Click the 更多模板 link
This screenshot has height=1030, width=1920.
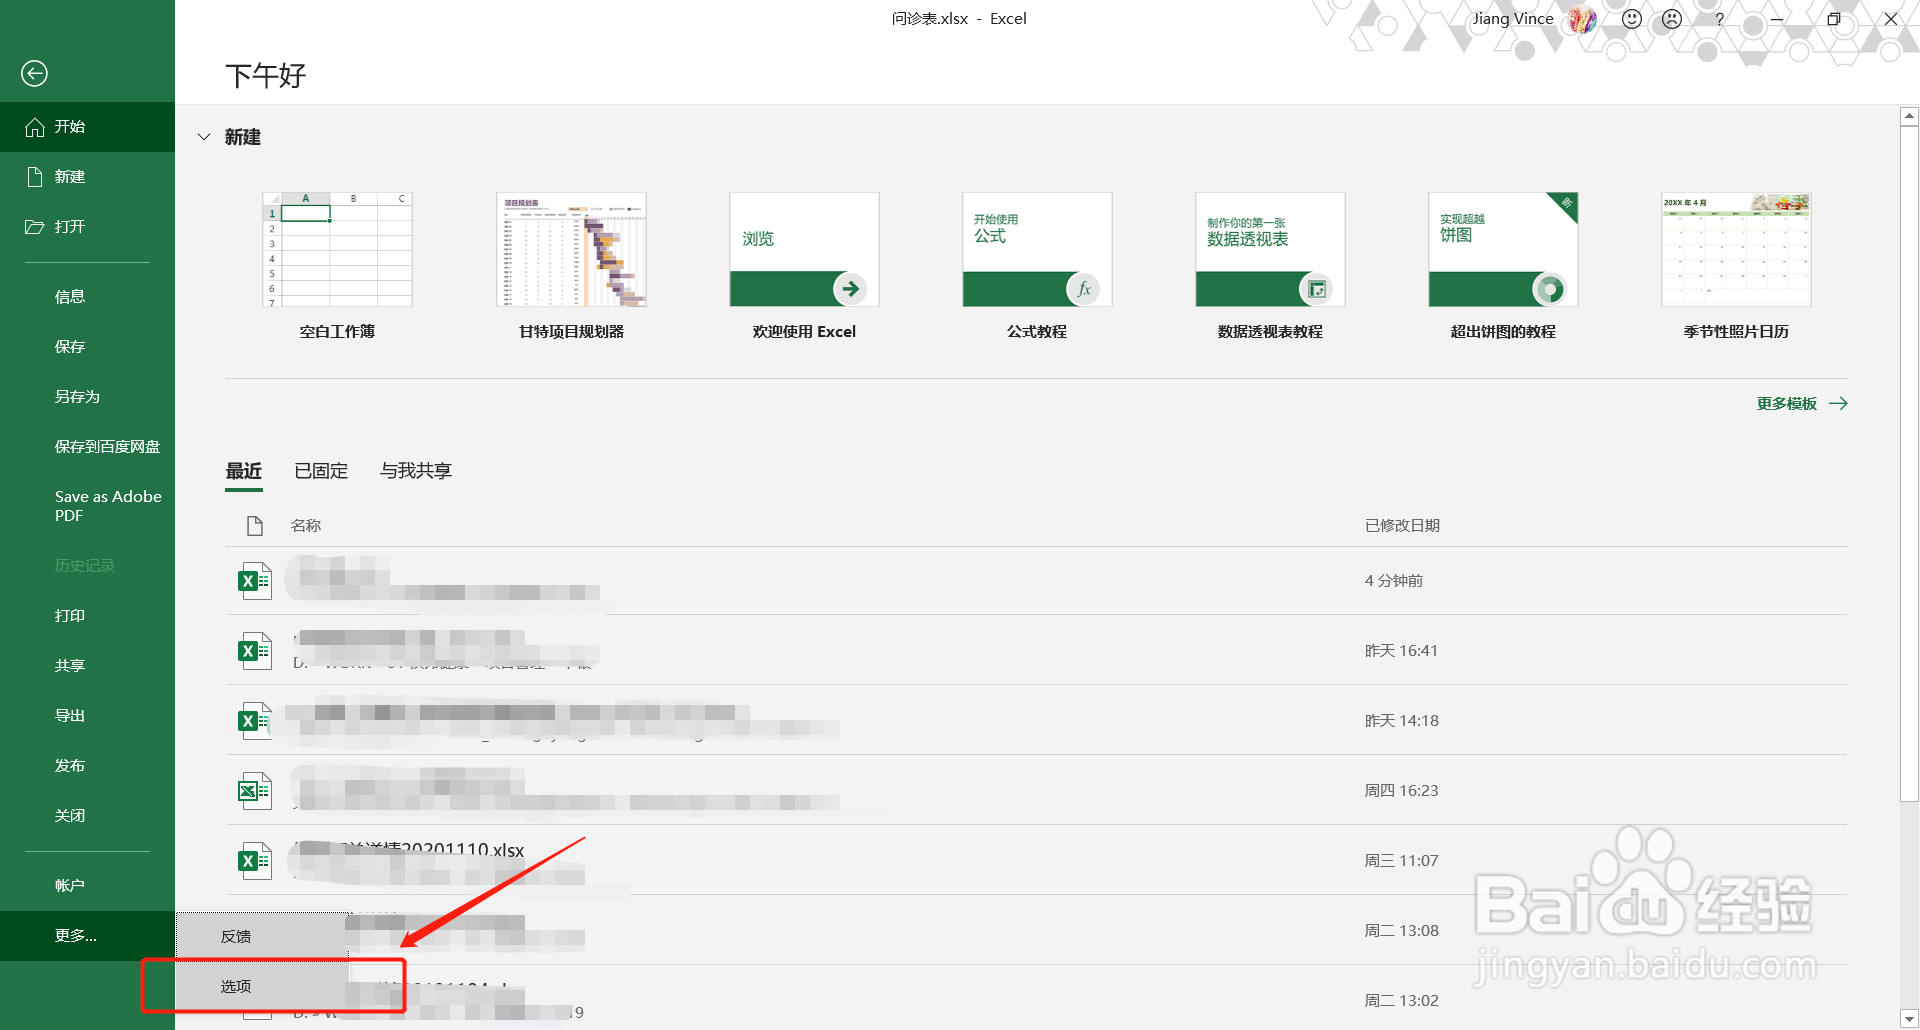(1802, 404)
